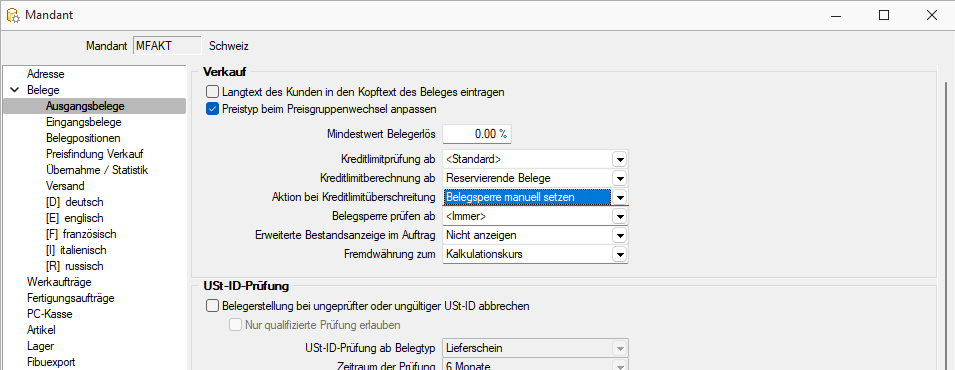Open the Kreditlimitprüfung ab dropdown arrow
Screen dimensions: 955x370
(x=620, y=160)
